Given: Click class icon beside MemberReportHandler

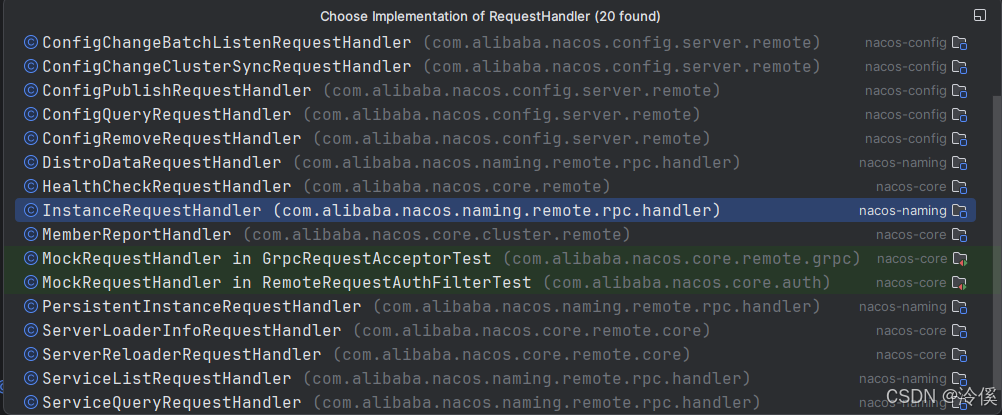Looking at the screenshot, I should 31,235.
